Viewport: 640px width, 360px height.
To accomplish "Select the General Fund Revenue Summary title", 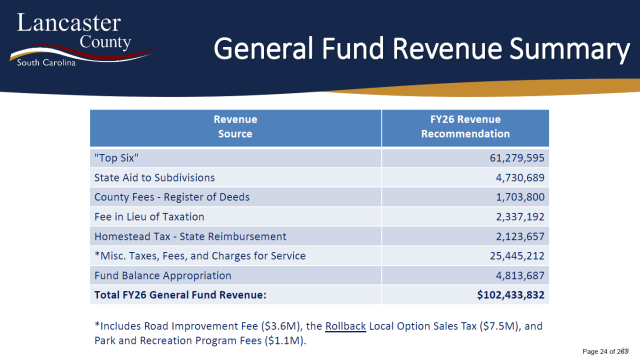I will tap(422, 49).
